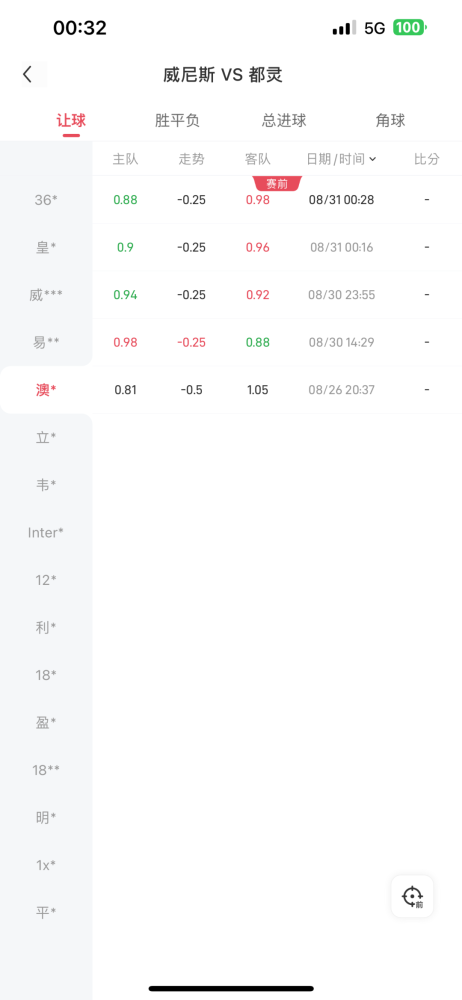Tap the 08/26 20:37 odds row
The width and height of the screenshot is (462, 1000).
[x=277, y=390]
